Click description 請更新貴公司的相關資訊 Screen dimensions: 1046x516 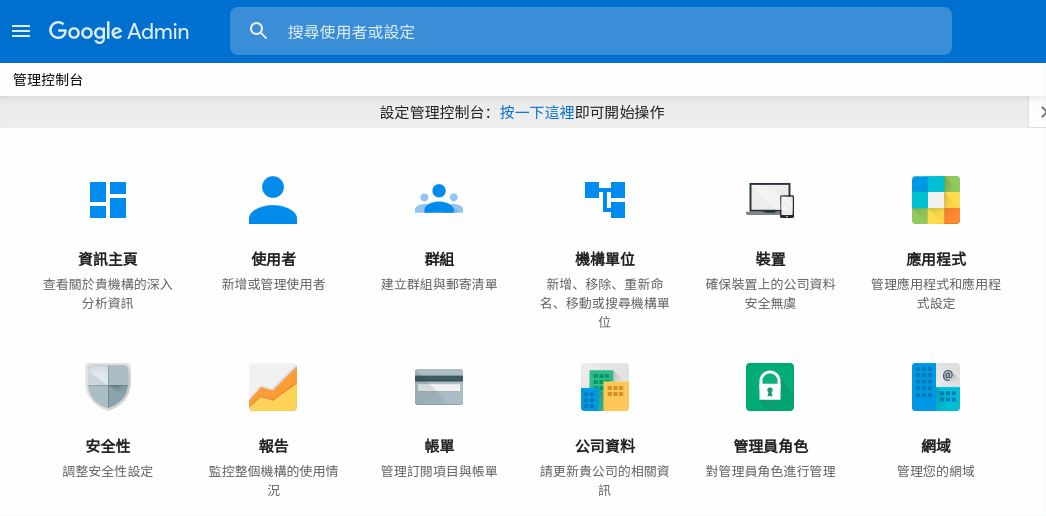(x=605, y=481)
